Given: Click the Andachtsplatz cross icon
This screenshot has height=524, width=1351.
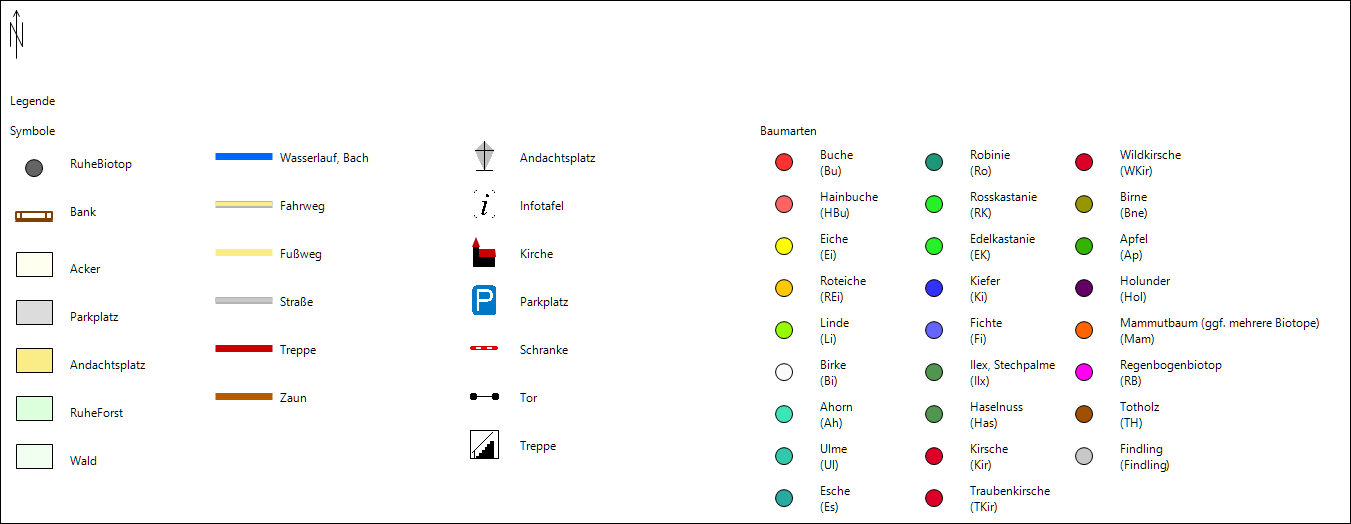Looking at the screenshot, I should 484,157.
